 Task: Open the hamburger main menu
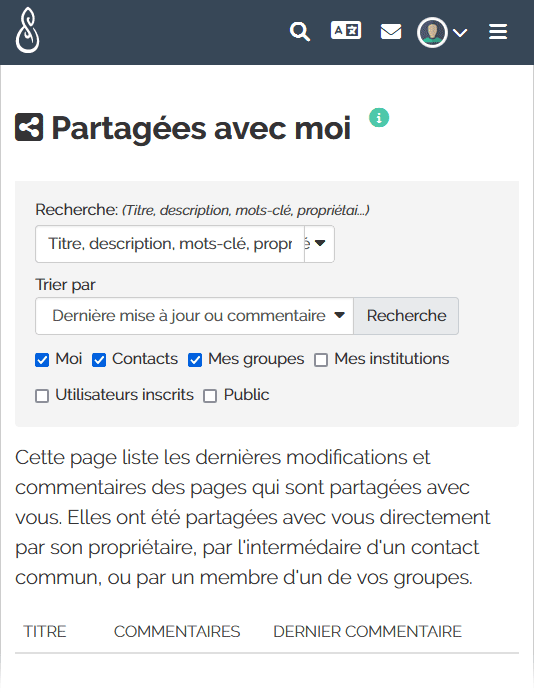pos(498,32)
